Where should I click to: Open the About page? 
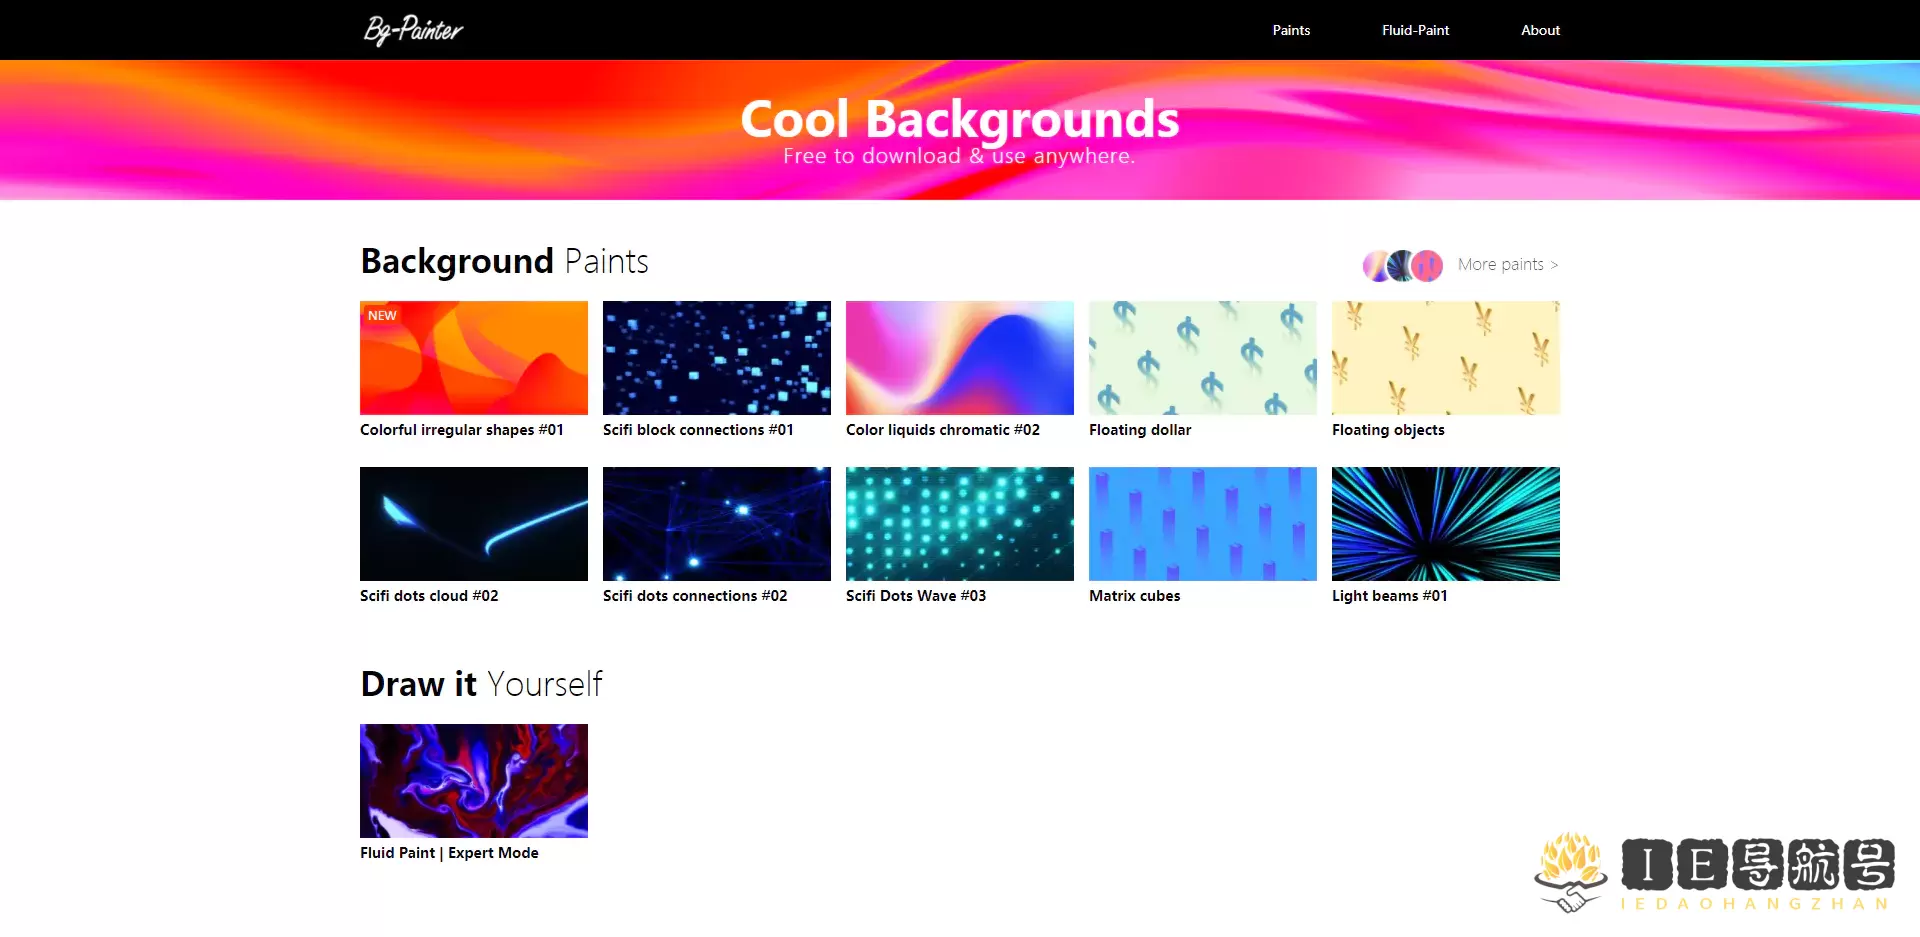(1540, 30)
